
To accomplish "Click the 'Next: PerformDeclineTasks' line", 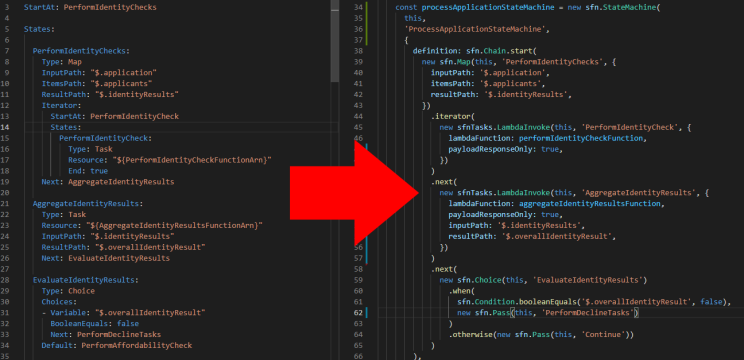I will 105,335.
